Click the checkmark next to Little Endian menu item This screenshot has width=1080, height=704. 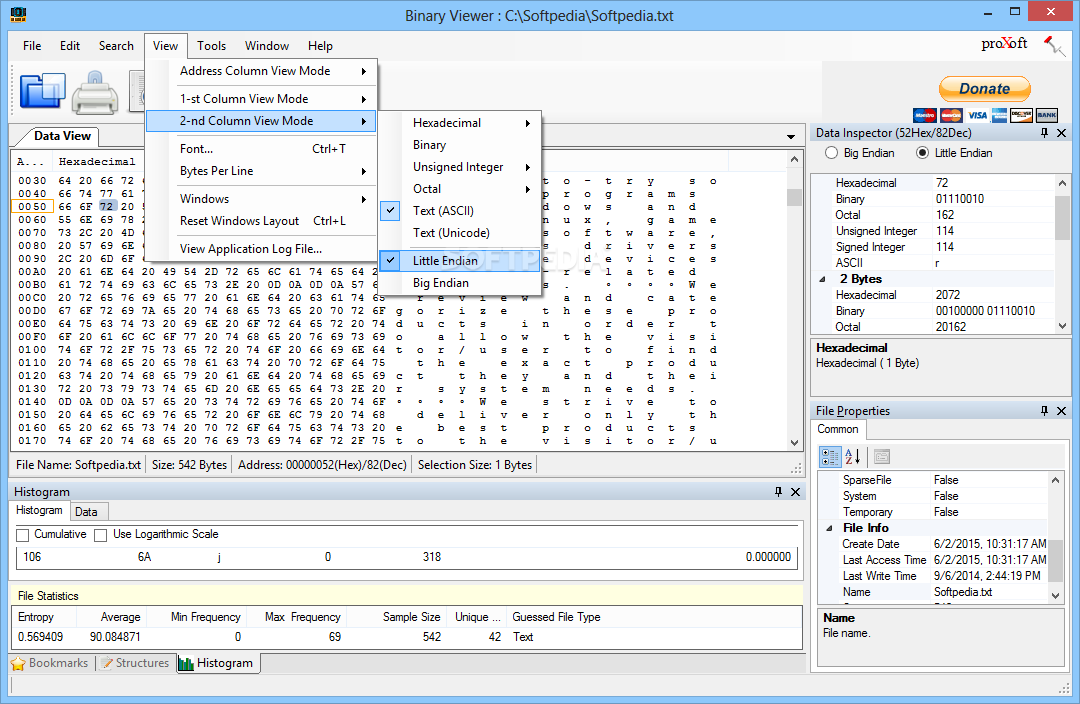[x=391, y=260]
